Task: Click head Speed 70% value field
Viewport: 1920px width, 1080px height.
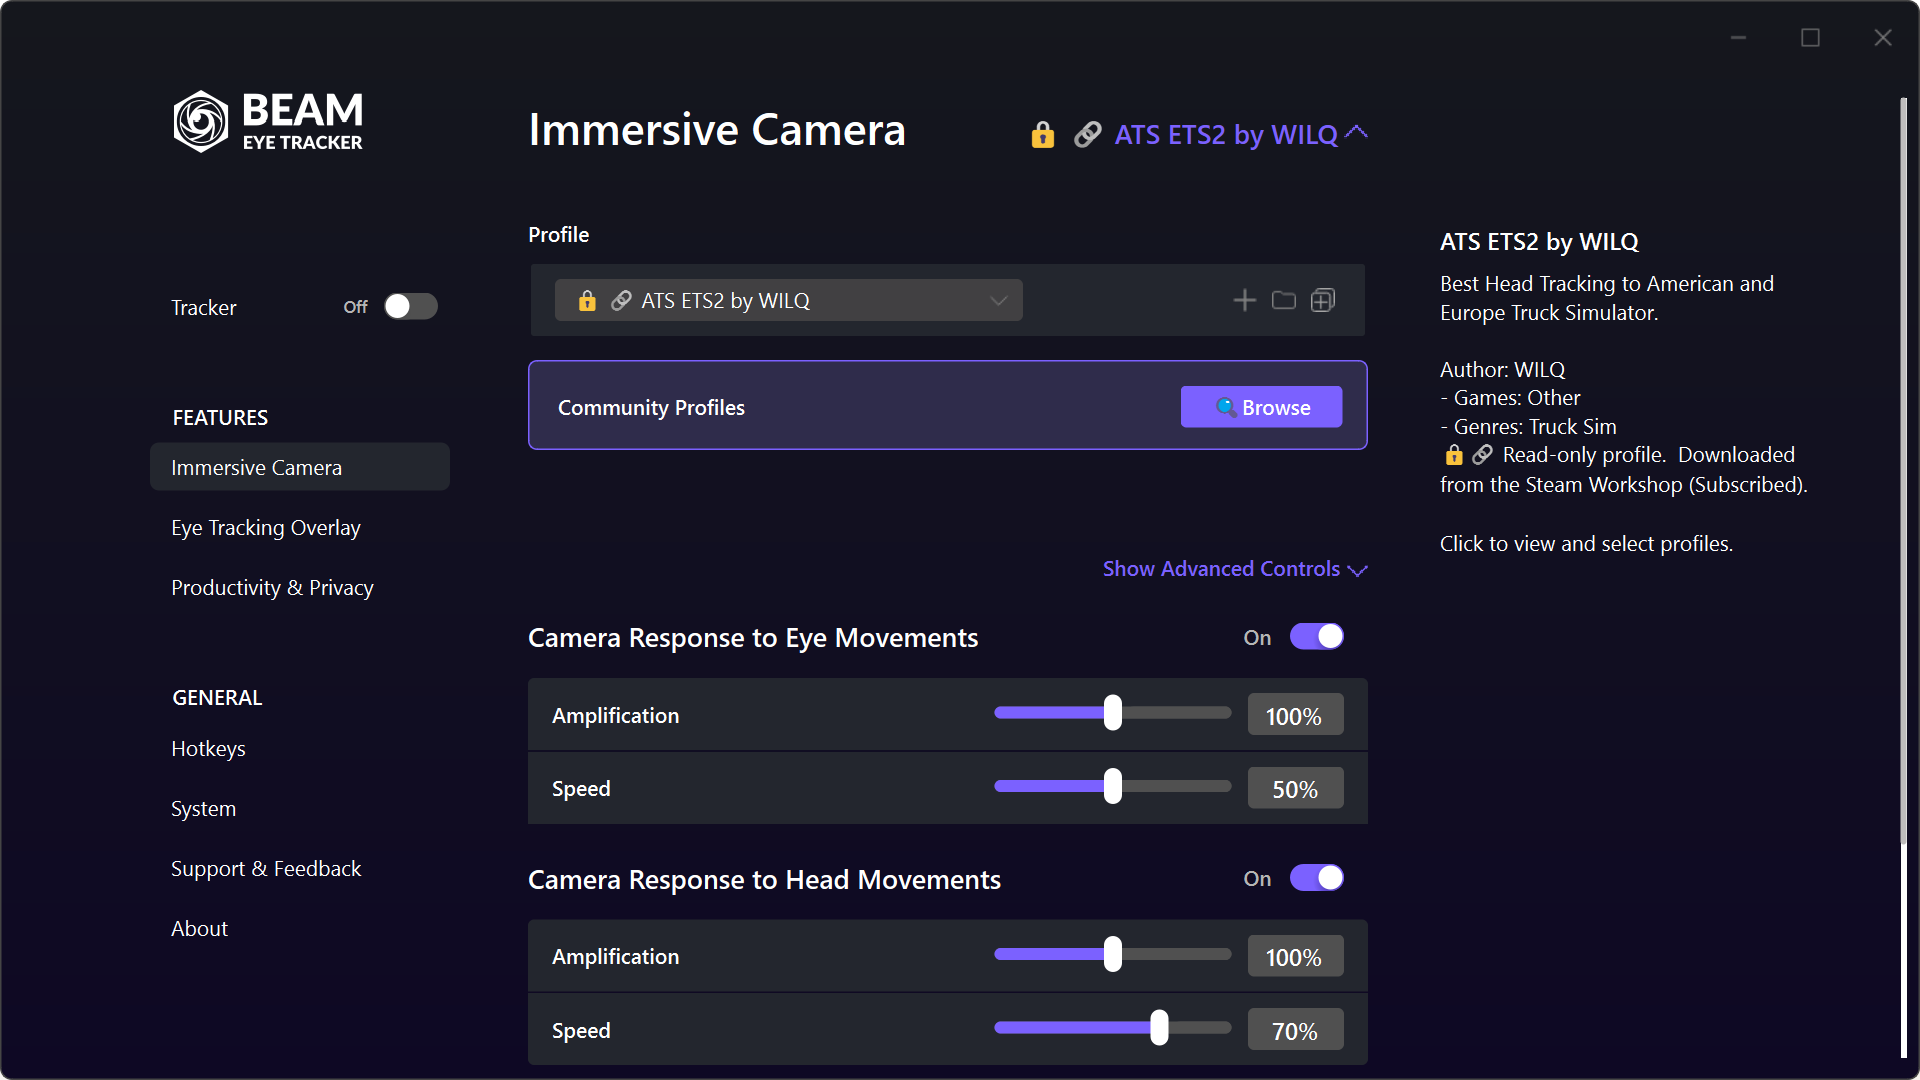Action: [1295, 1031]
